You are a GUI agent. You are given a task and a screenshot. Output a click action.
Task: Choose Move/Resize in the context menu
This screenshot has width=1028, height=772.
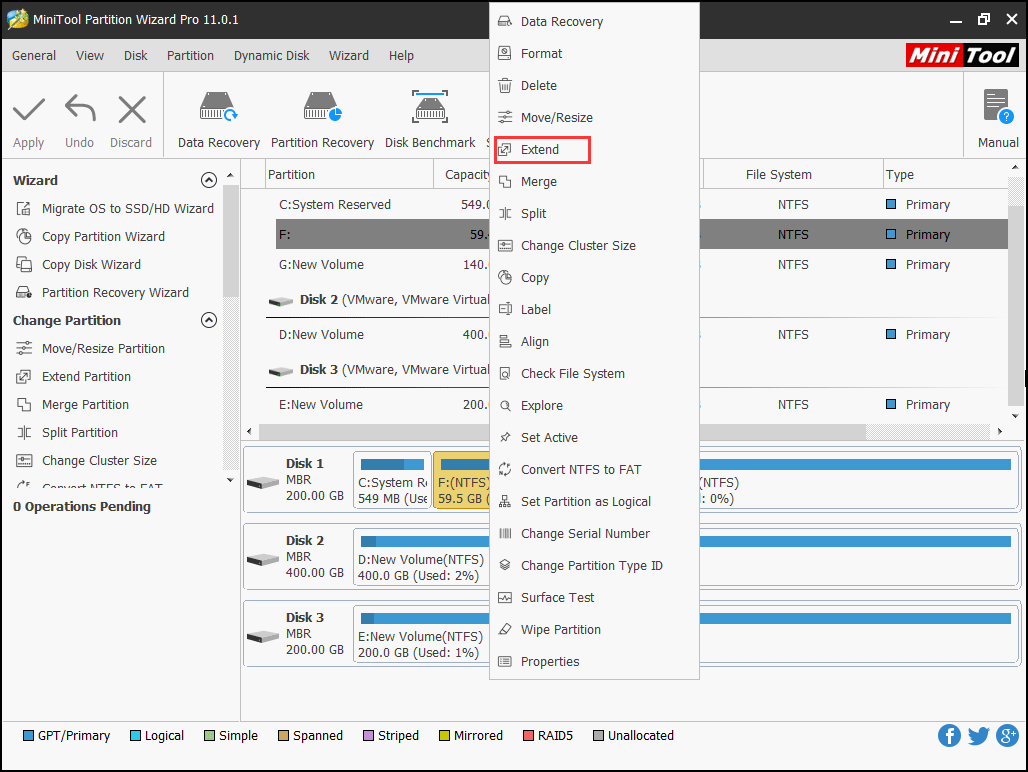point(594,118)
